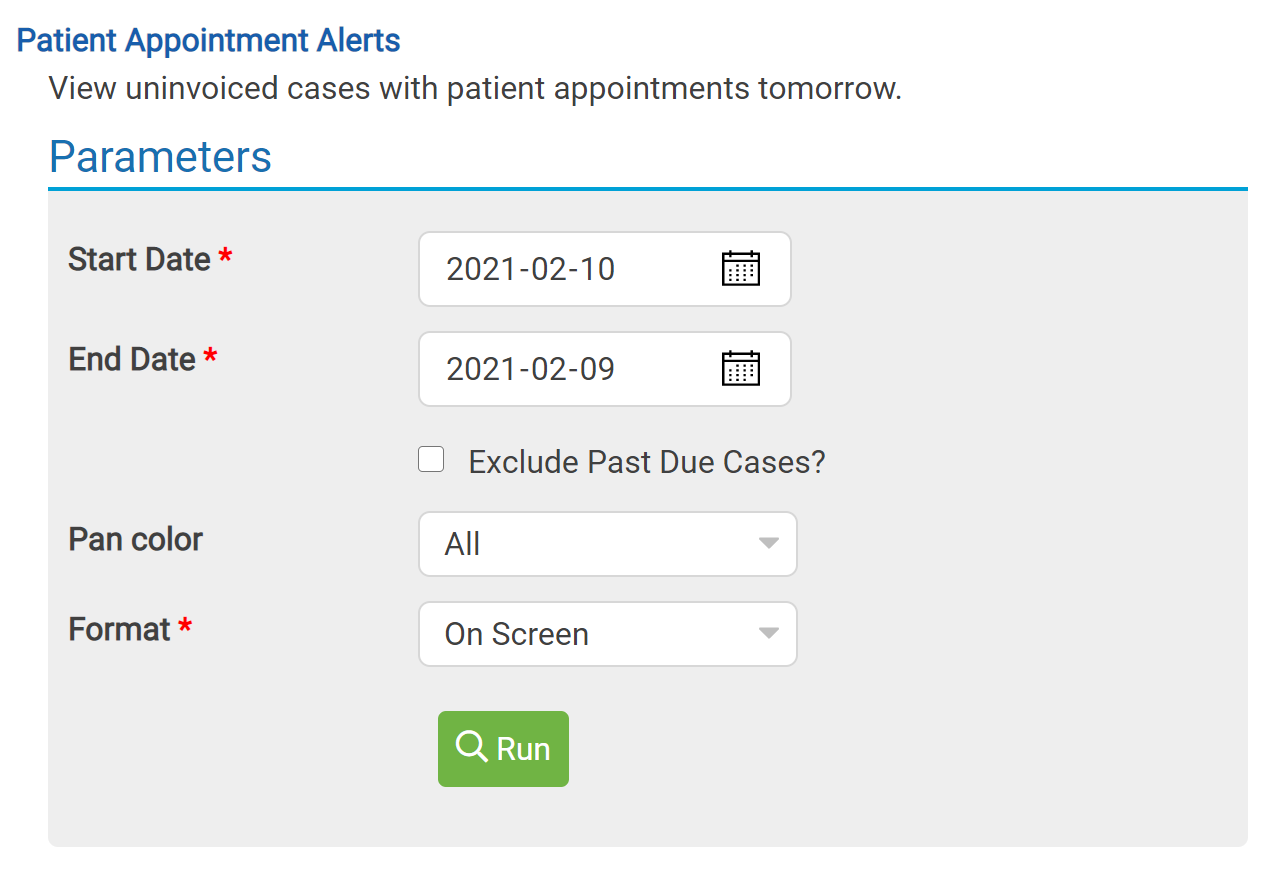Click the Format dropdown arrow

[768, 633]
